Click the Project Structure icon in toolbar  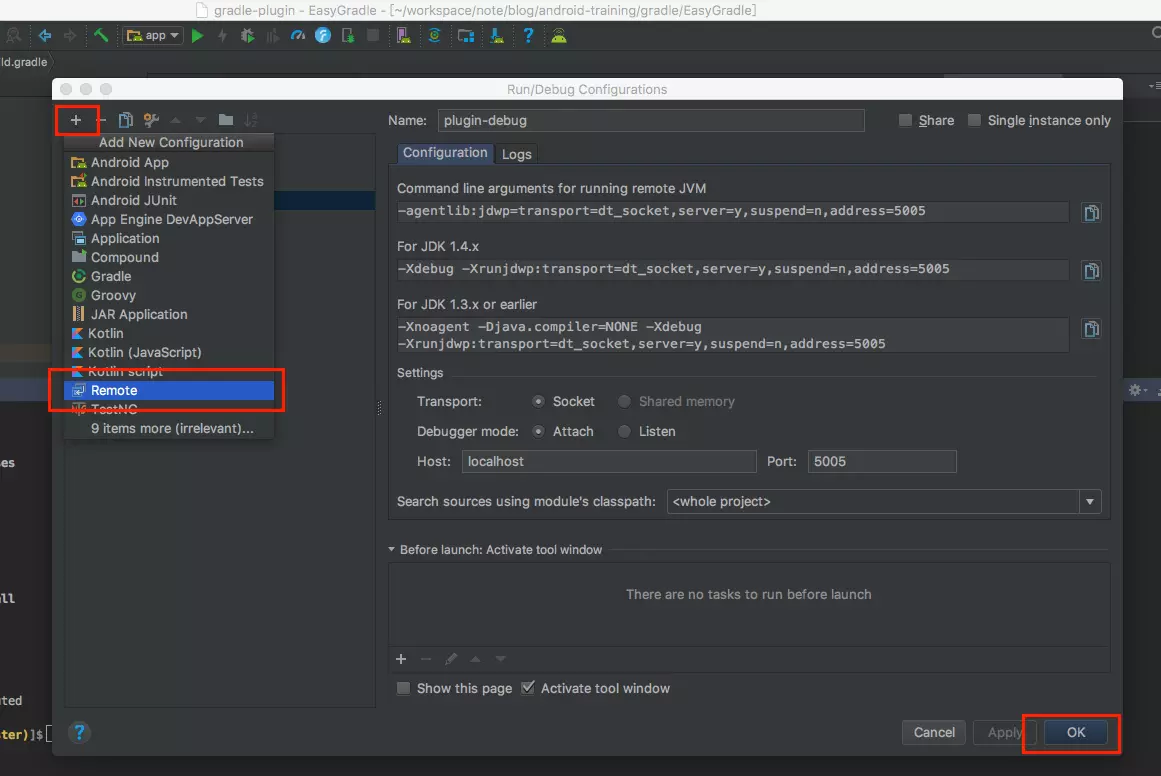pos(466,36)
